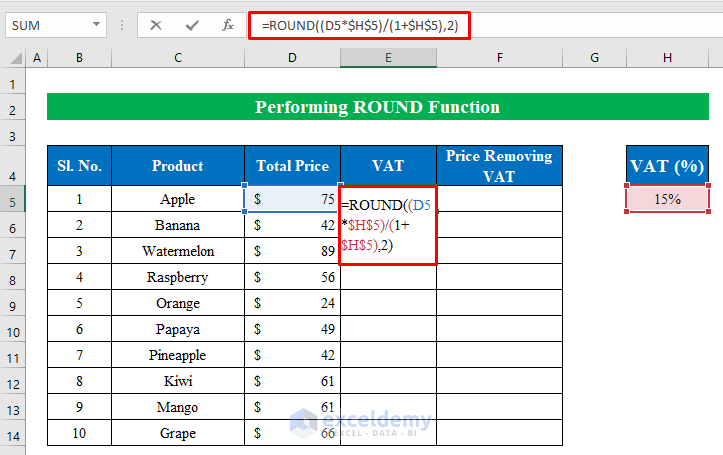Select the Apple product cell

tap(178, 199)
